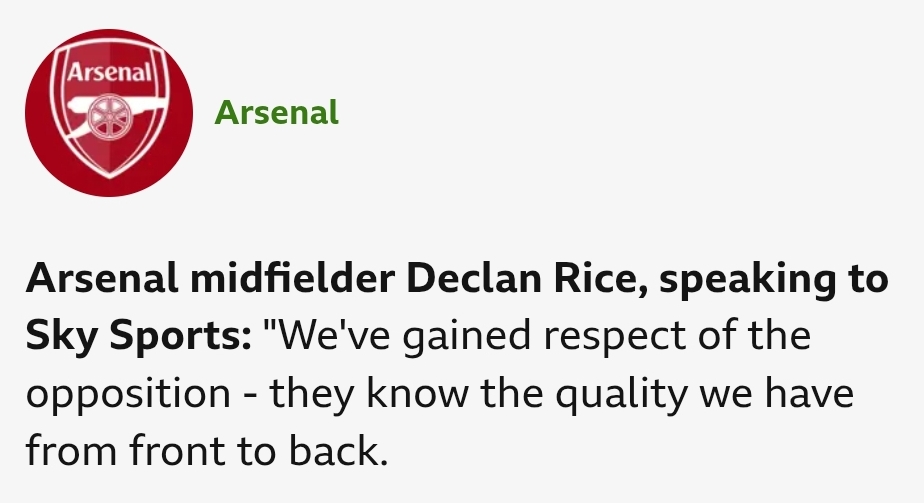
Task: Click the word opposition in the quote
Action: pos(128,395)
